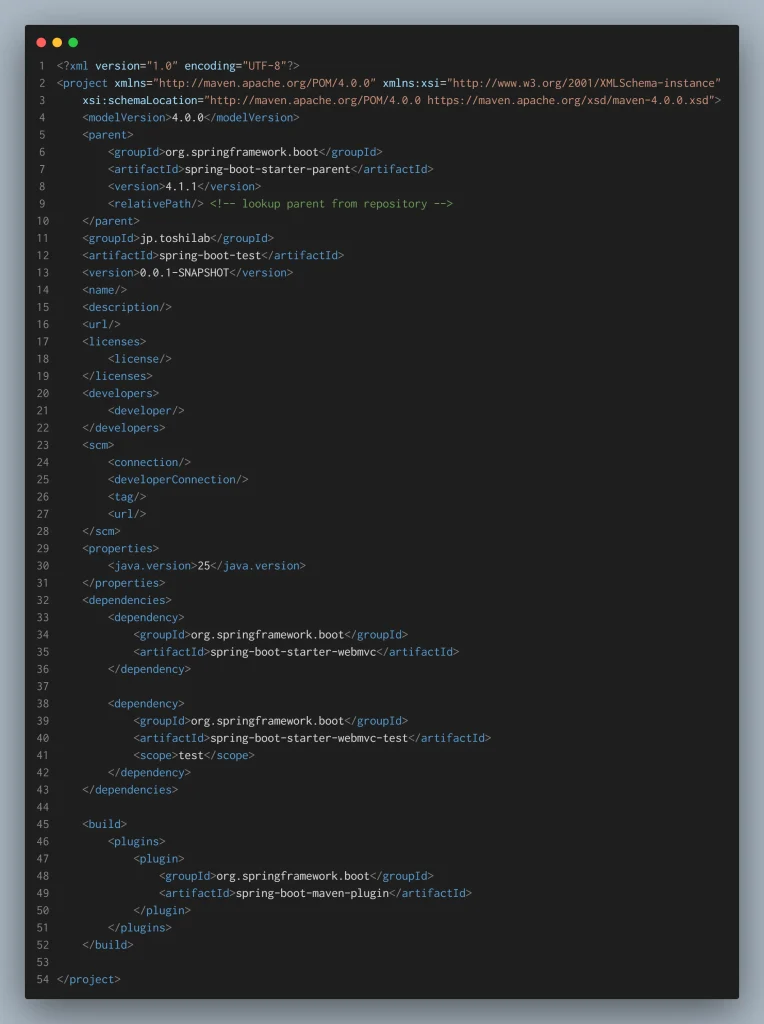
Task: Click the opening <plugins> tag
Action: (x=136, y=842)
